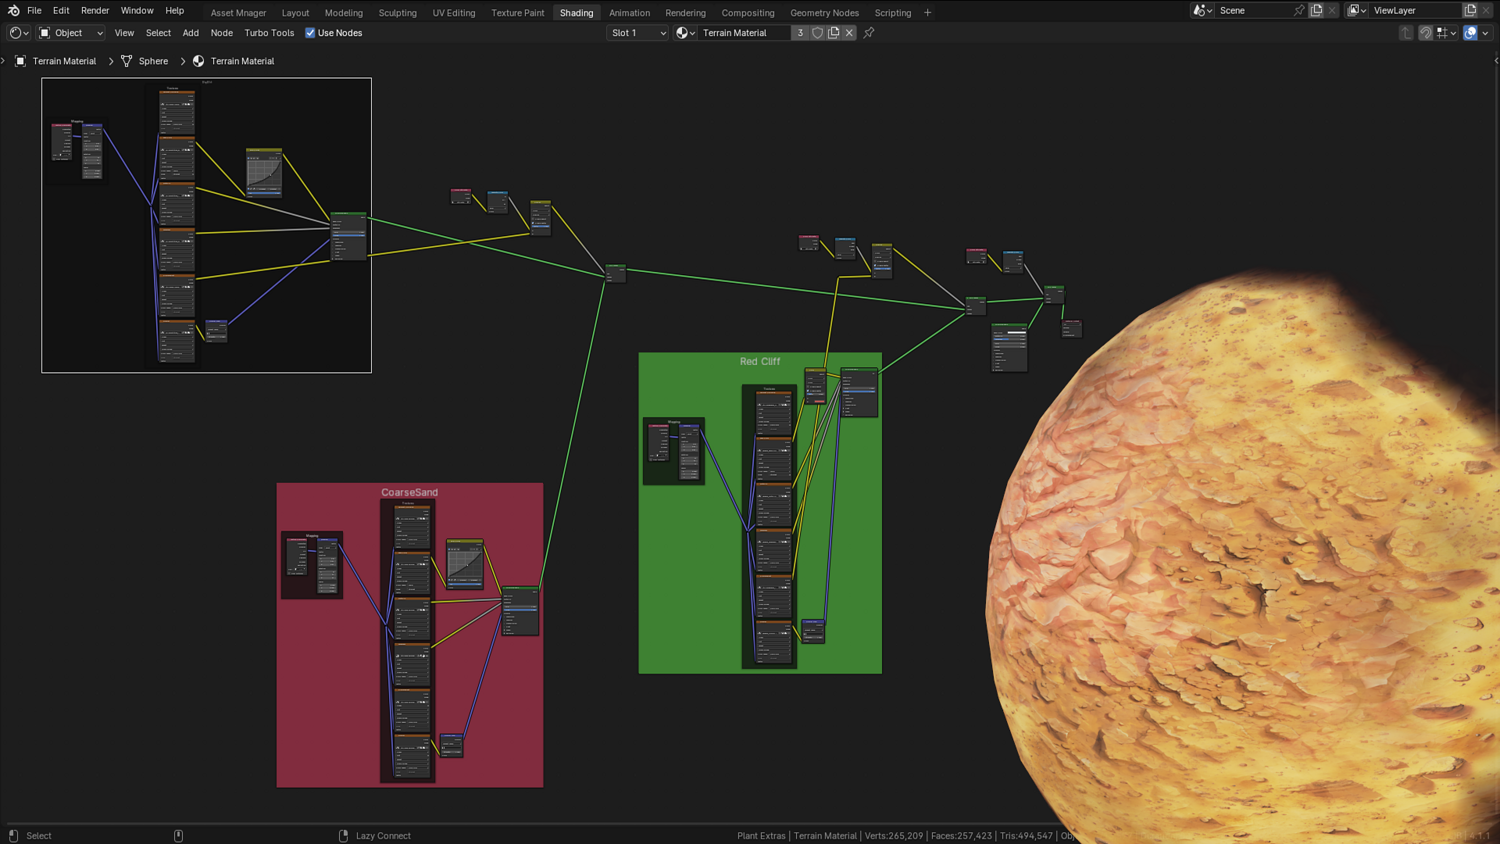
Task: Toggle the Use Nodes checkbox
Action: point(310,33)
